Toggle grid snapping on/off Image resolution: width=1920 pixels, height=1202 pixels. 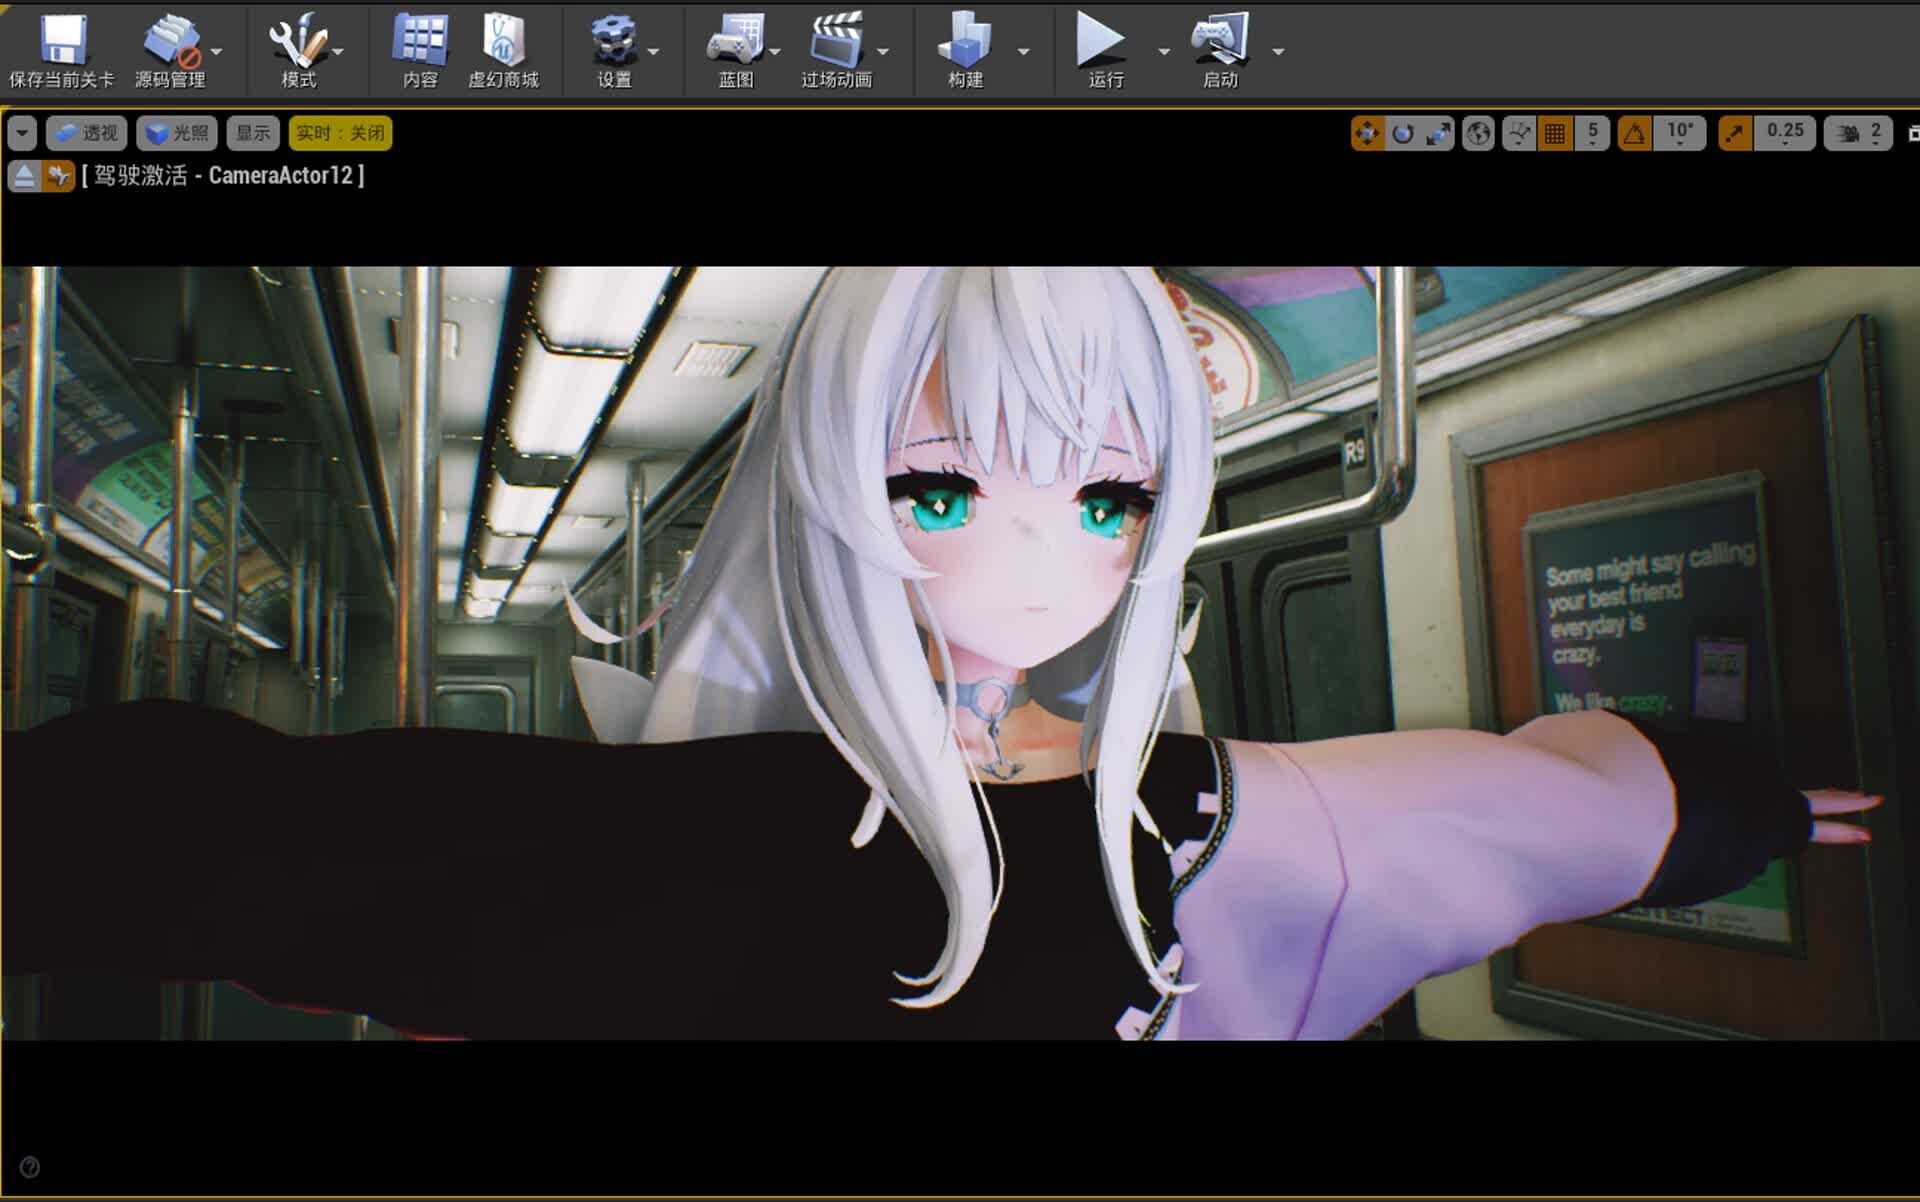click(1555, 133)
